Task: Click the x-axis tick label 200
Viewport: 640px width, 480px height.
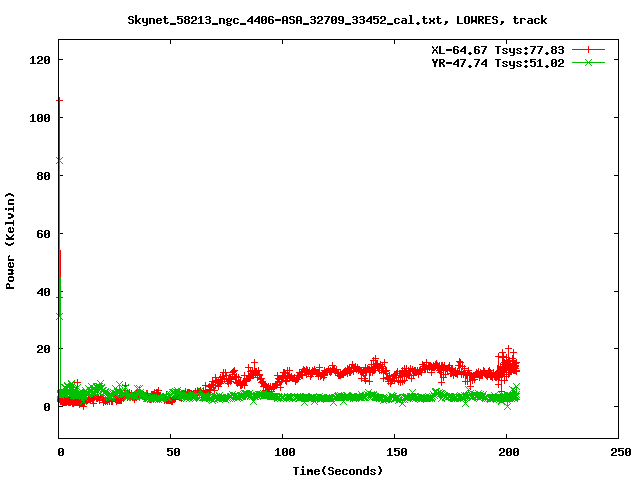Action: (509, 452)
